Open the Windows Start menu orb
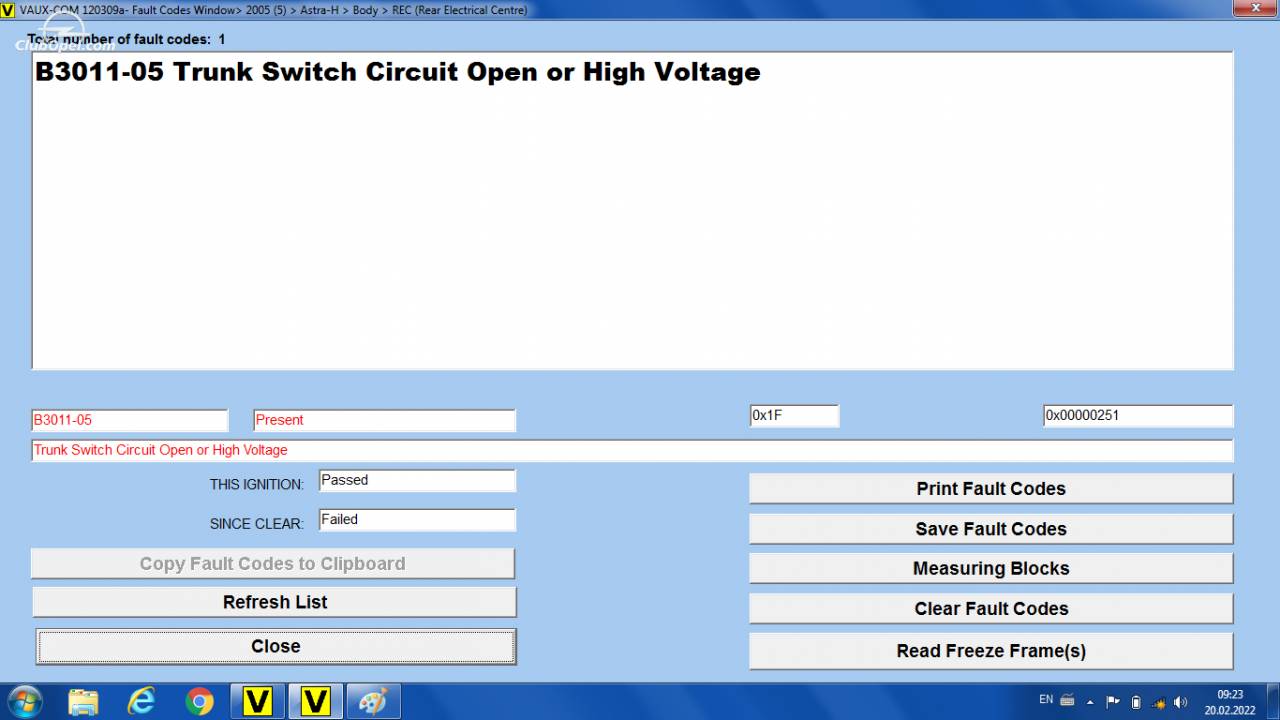 pyautogui.click(x=24, y=701)
